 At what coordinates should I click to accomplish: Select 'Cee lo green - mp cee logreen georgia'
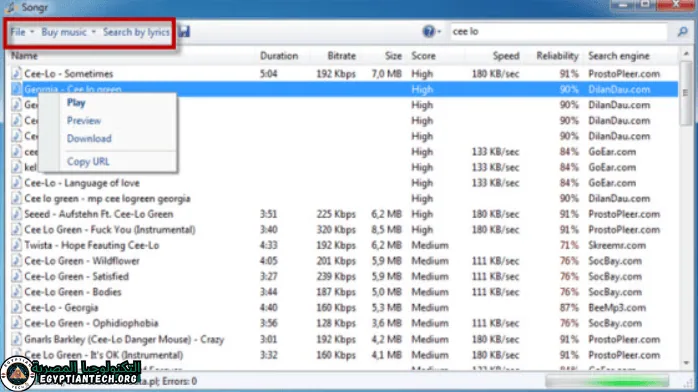pos(107,198)
